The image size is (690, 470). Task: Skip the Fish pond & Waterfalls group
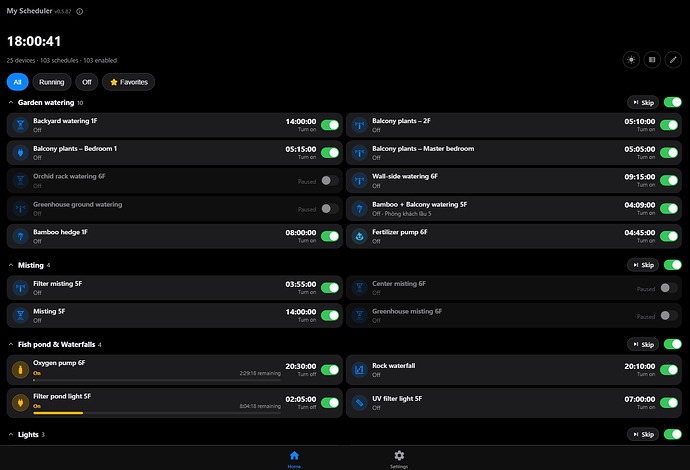click(643, 344)
